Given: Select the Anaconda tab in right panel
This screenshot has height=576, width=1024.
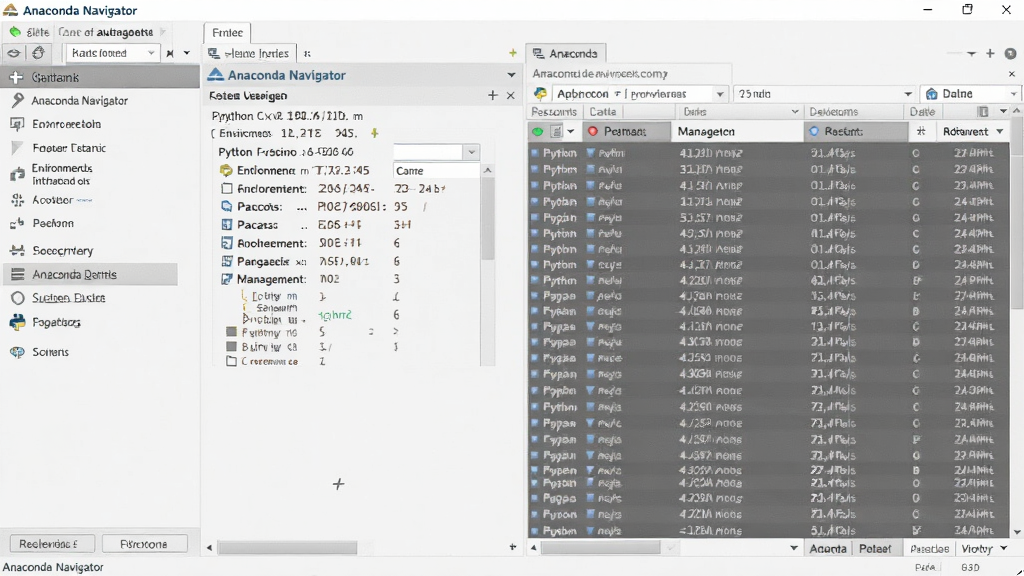Looking at the screenshot, I should pos(566,54).
